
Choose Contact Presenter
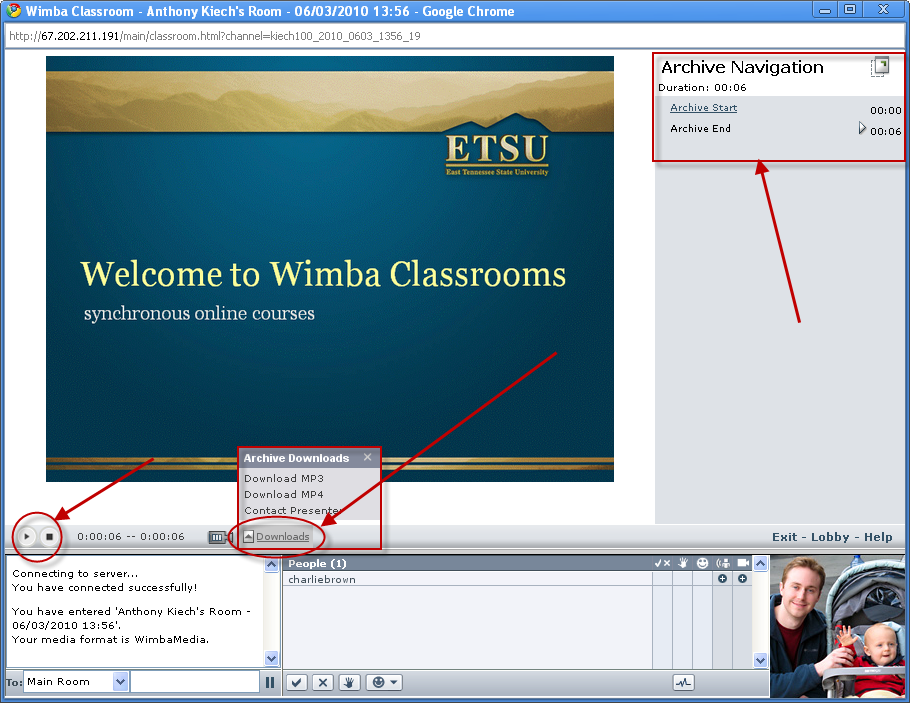292,510
